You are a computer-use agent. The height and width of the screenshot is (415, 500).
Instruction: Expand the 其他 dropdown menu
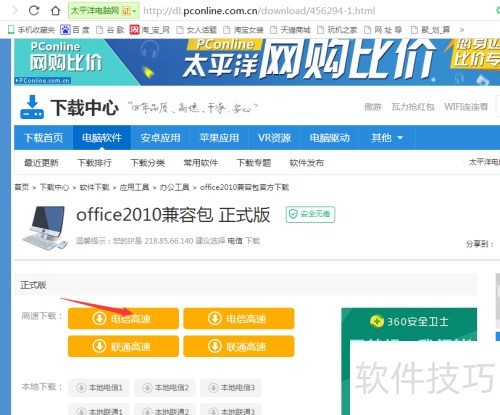[387, 138]
